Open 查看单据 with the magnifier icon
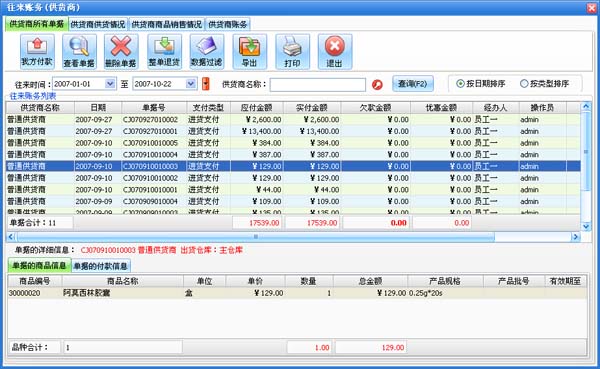Image resolution: width=600 pixels, height=369 pixels. click(x=79, y=51)
